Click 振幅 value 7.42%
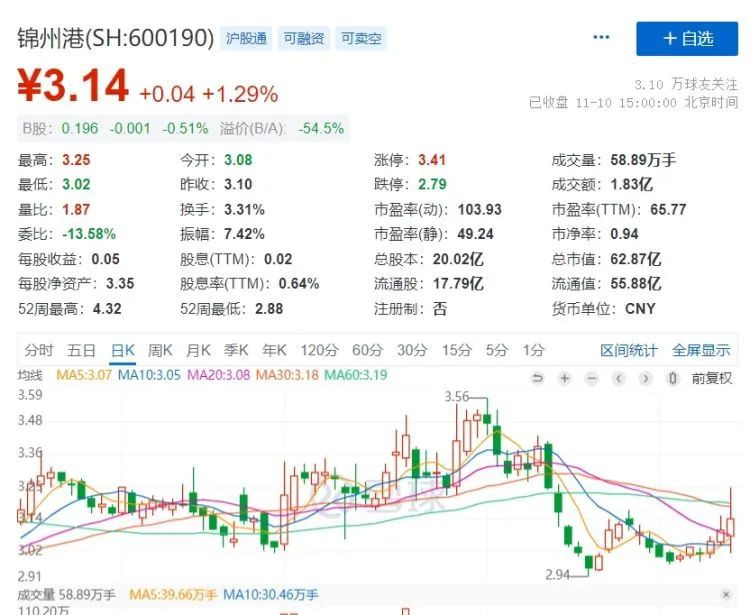Screen dimensions: 750x615 pyautogui.click(x=244, y=234)
